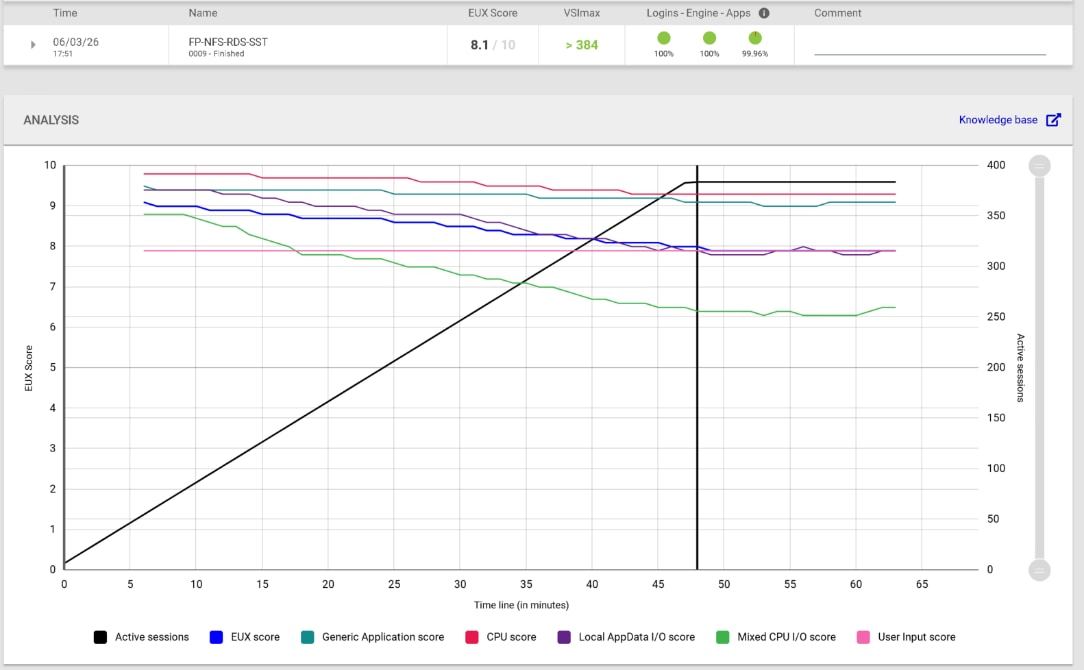Toggle the CPU score red legend swatch
This screenshot has width=1084, height=670.
tap(472, 637)
